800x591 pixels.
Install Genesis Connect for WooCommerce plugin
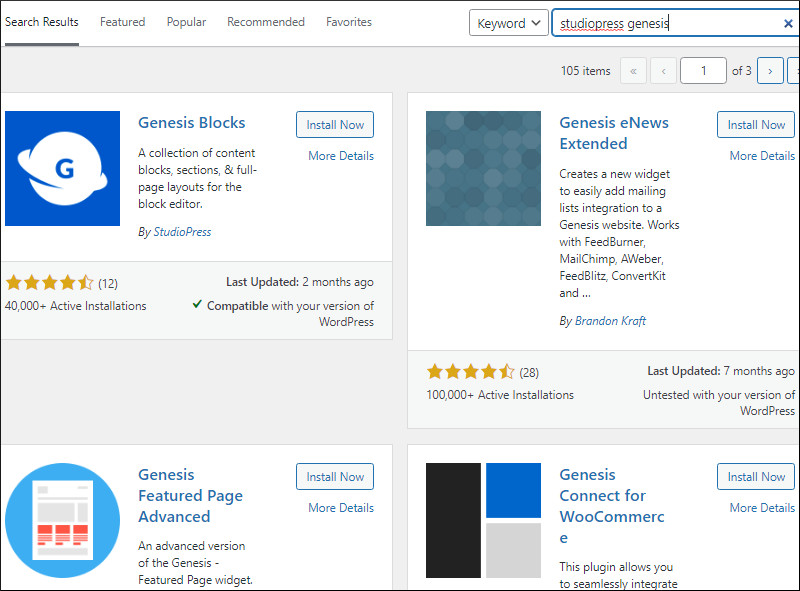(756, 477)
